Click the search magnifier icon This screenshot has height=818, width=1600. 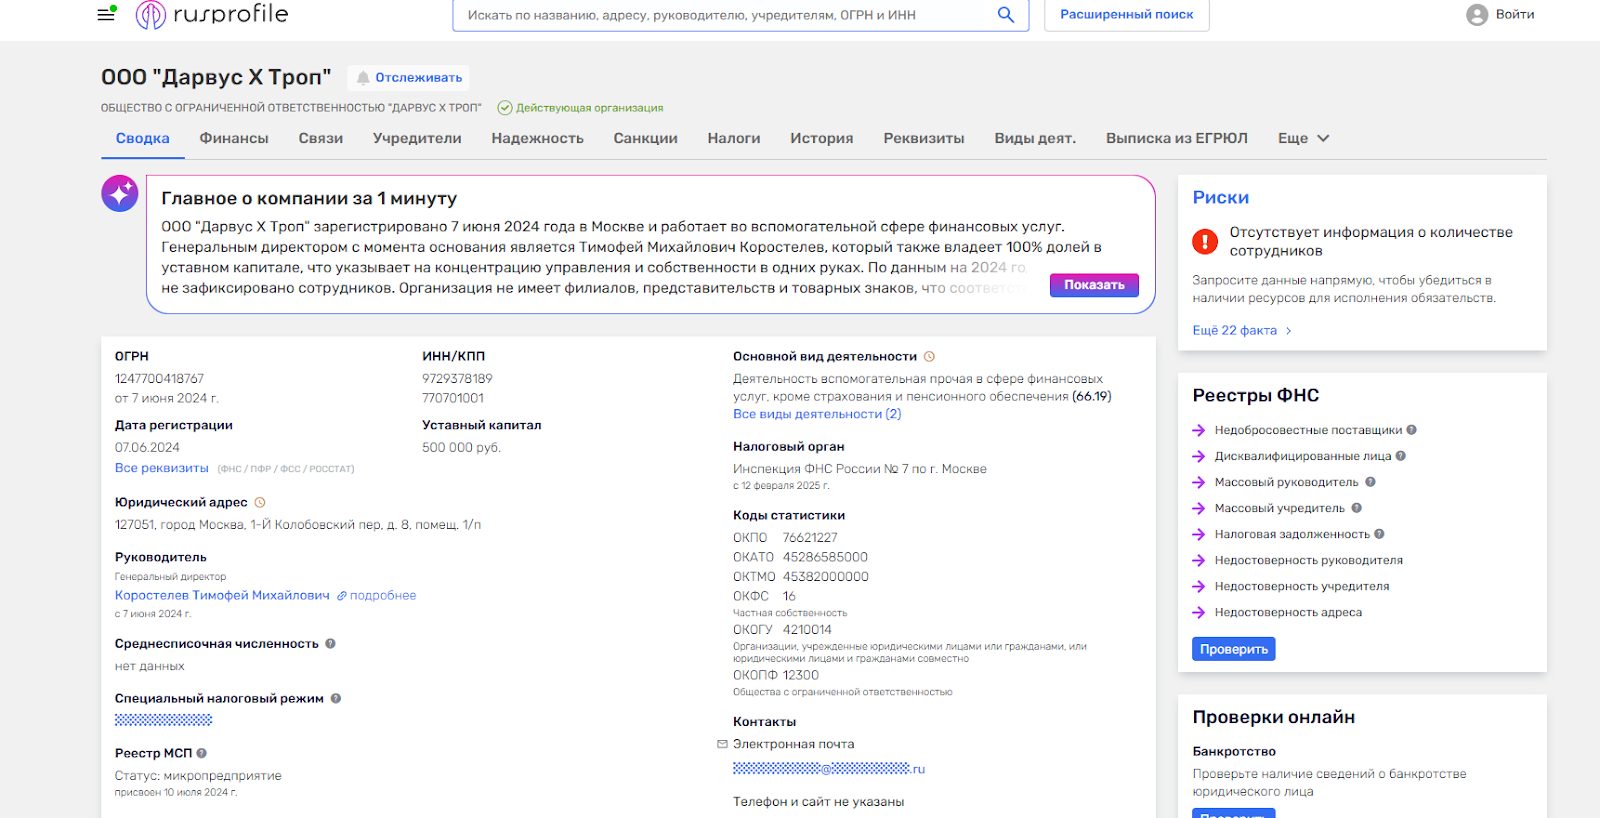coord(1006,15)
